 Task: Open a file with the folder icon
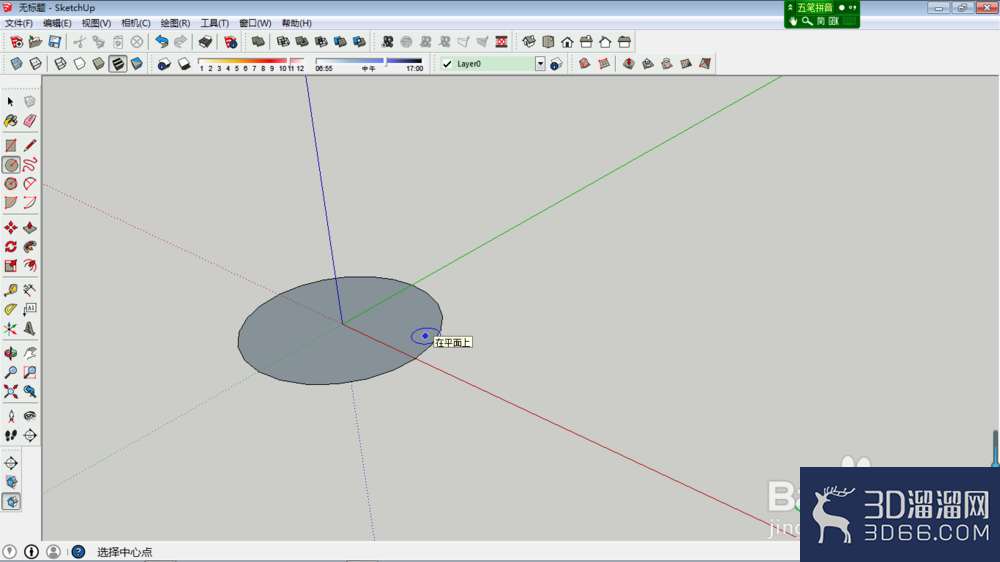36,42
